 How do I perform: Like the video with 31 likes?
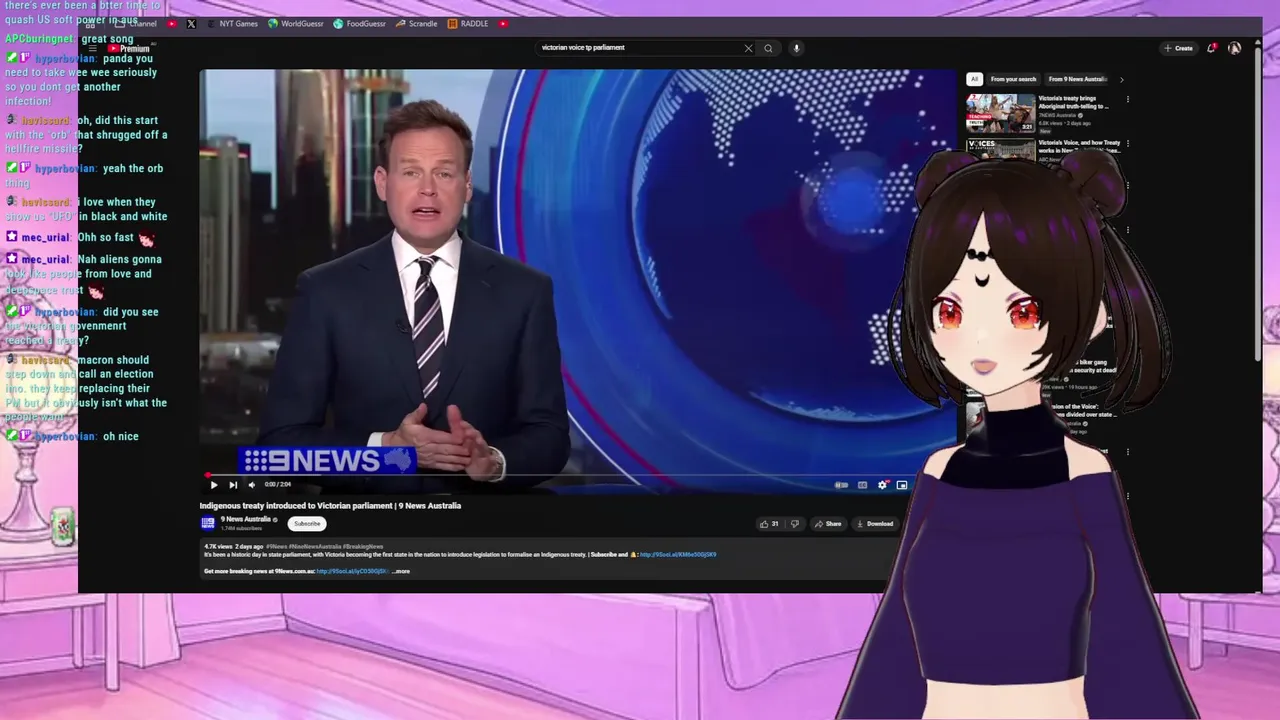click(x=768, y=524)
